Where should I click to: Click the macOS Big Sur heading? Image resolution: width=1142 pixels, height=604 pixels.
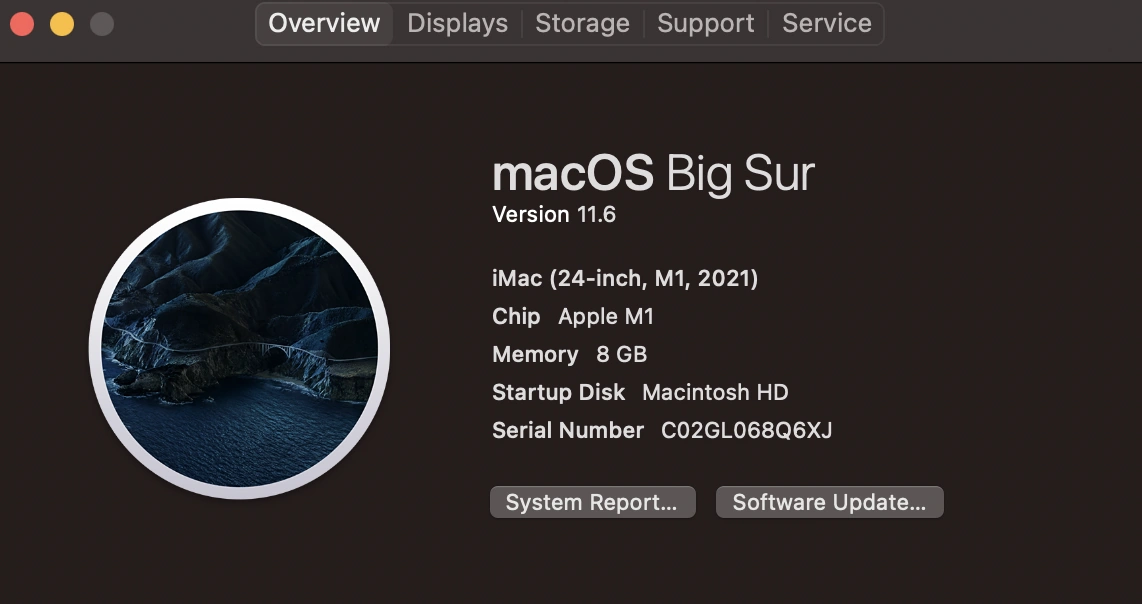(653, 173)
